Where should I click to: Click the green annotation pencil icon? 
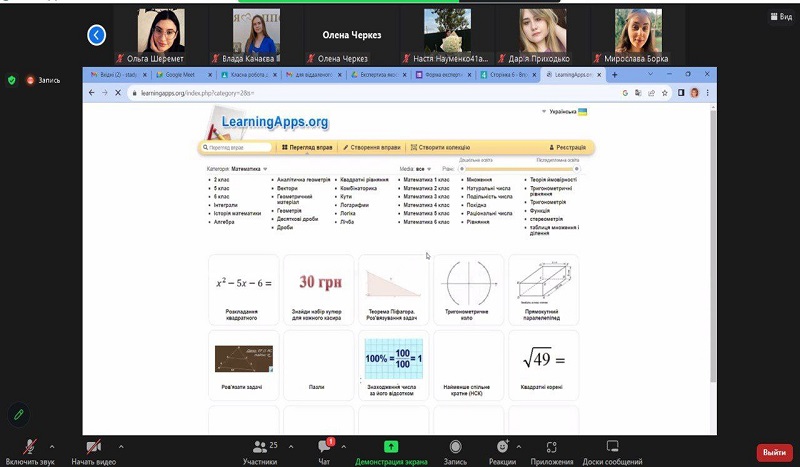coord(19,414)
